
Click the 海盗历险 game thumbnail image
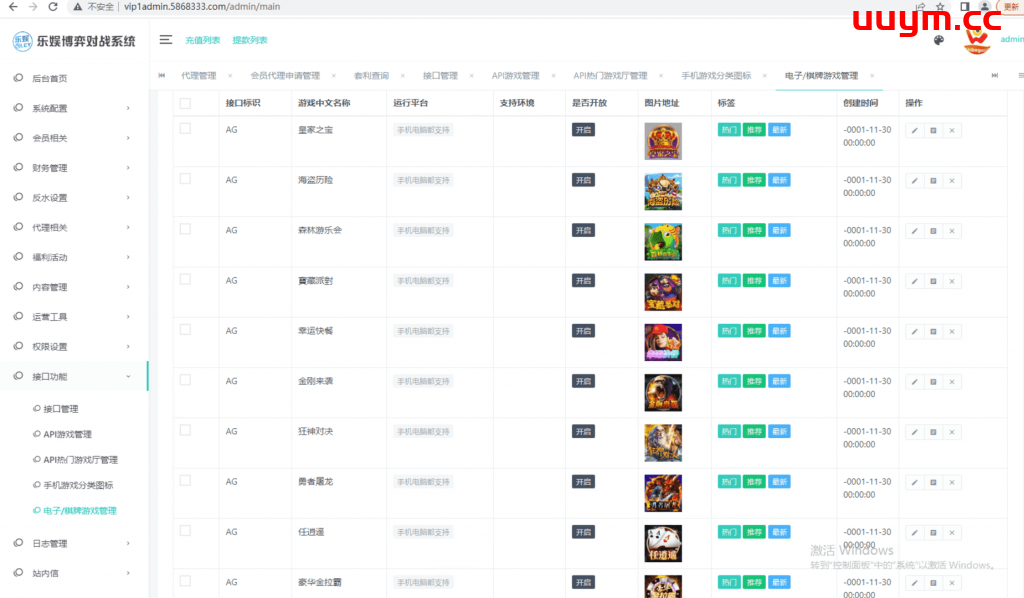[x=663, y=191]
